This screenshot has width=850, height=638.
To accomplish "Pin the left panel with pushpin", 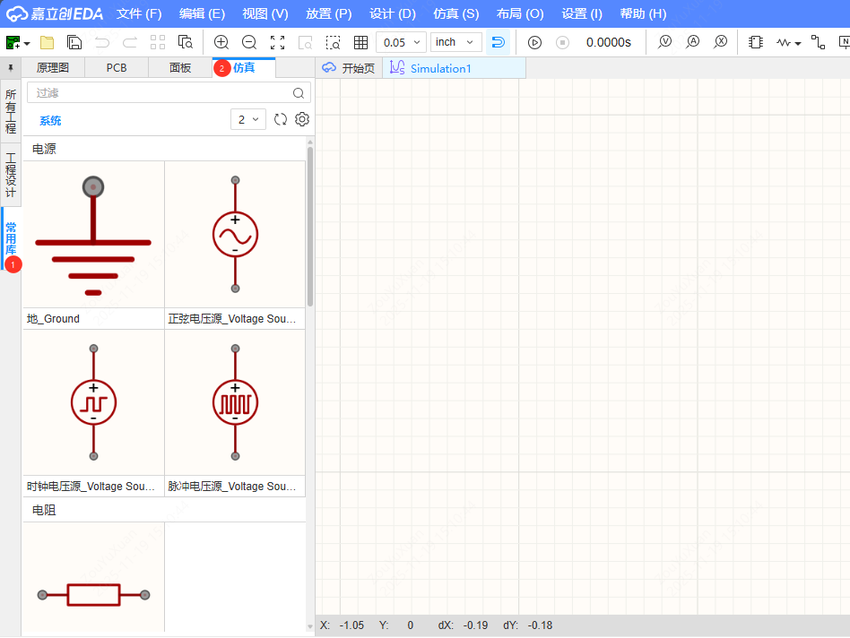I will pos(11,68).
